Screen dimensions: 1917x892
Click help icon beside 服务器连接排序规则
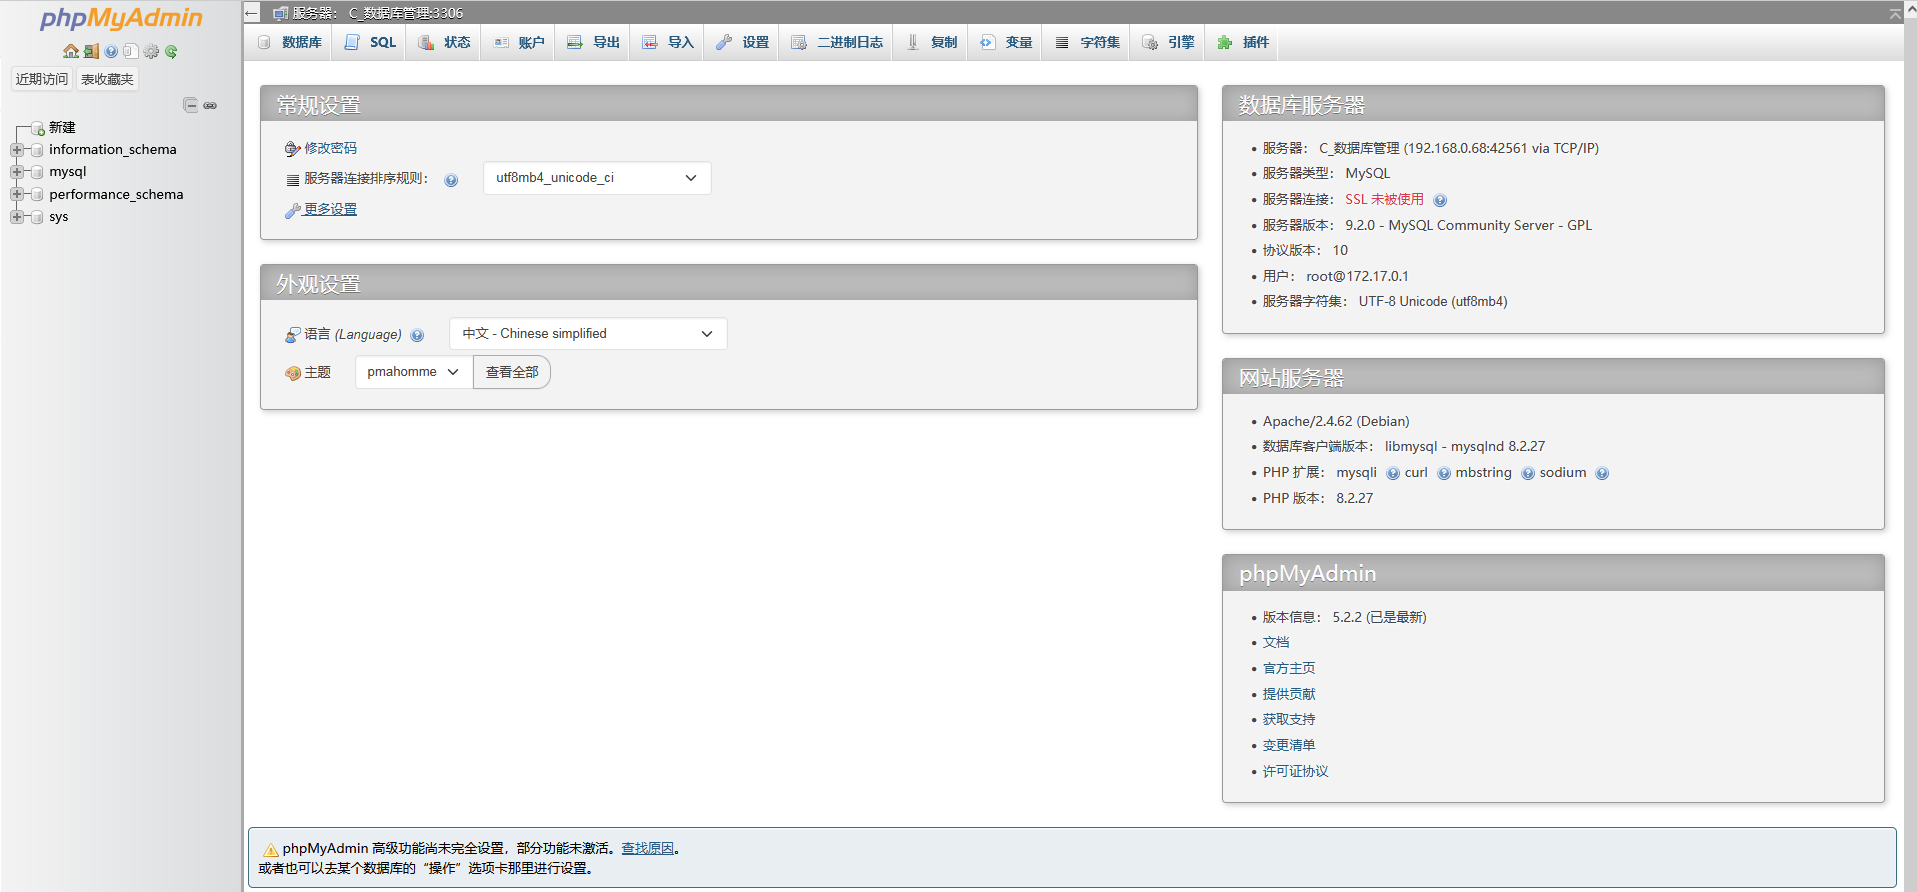(451, 180)
